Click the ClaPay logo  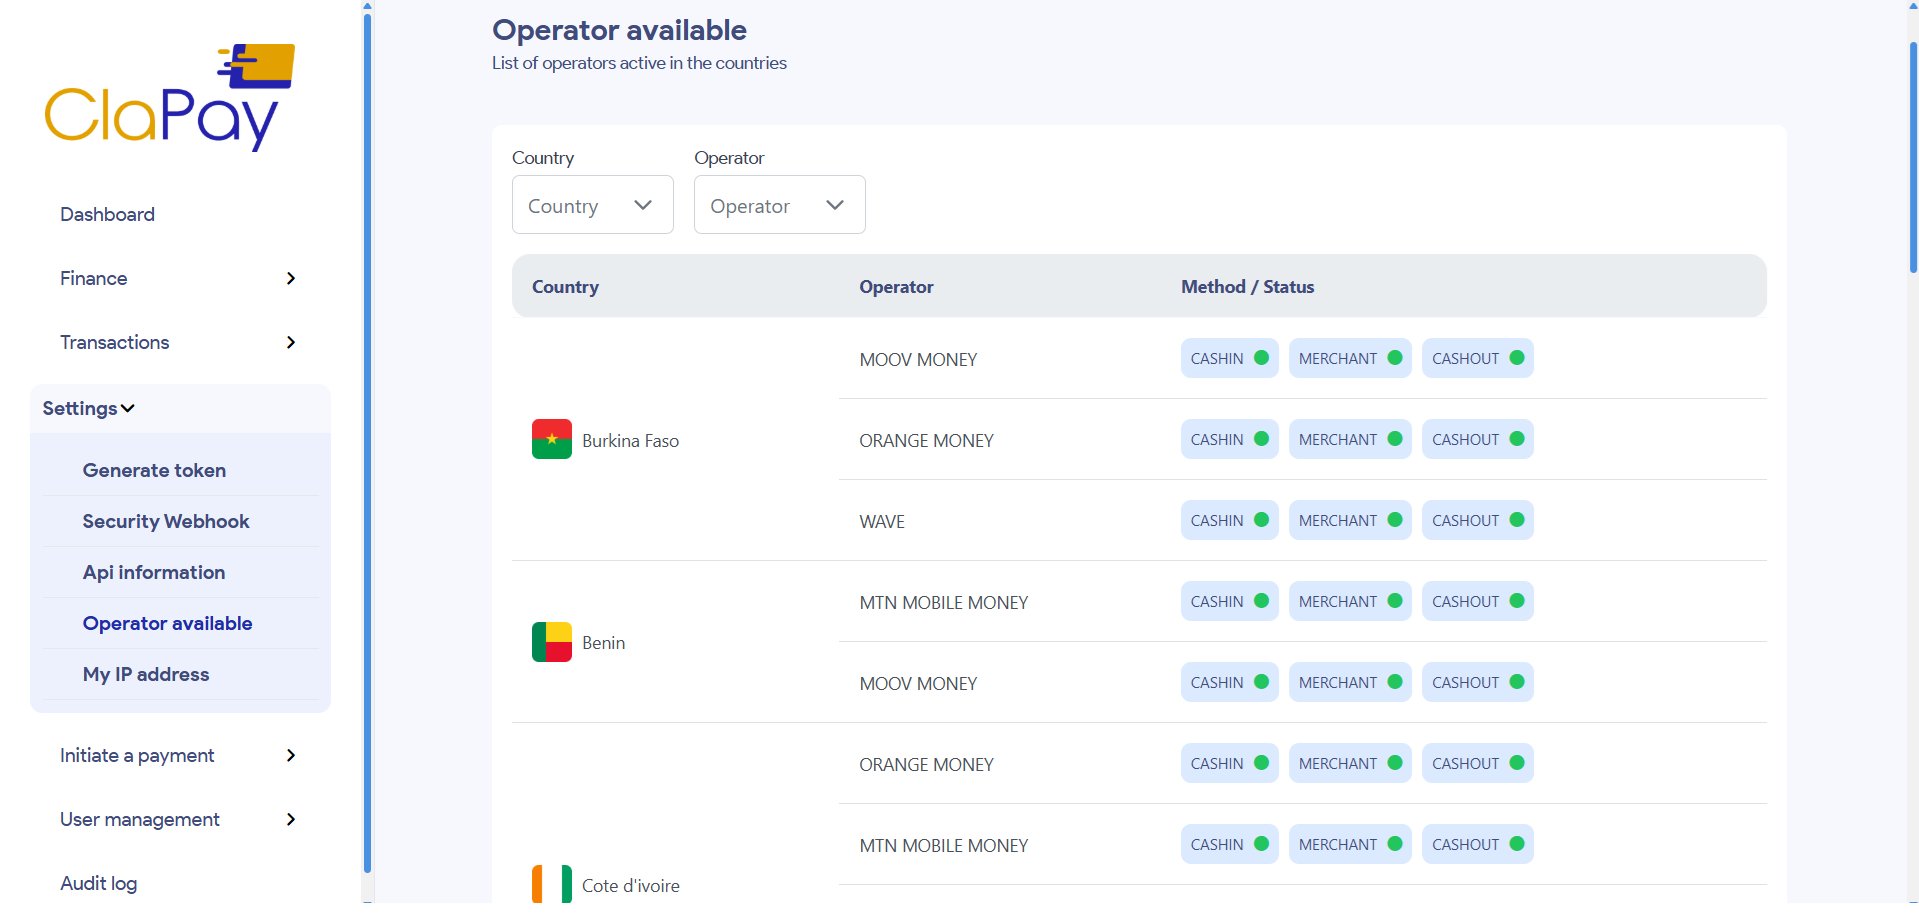[x=170, y=97]
